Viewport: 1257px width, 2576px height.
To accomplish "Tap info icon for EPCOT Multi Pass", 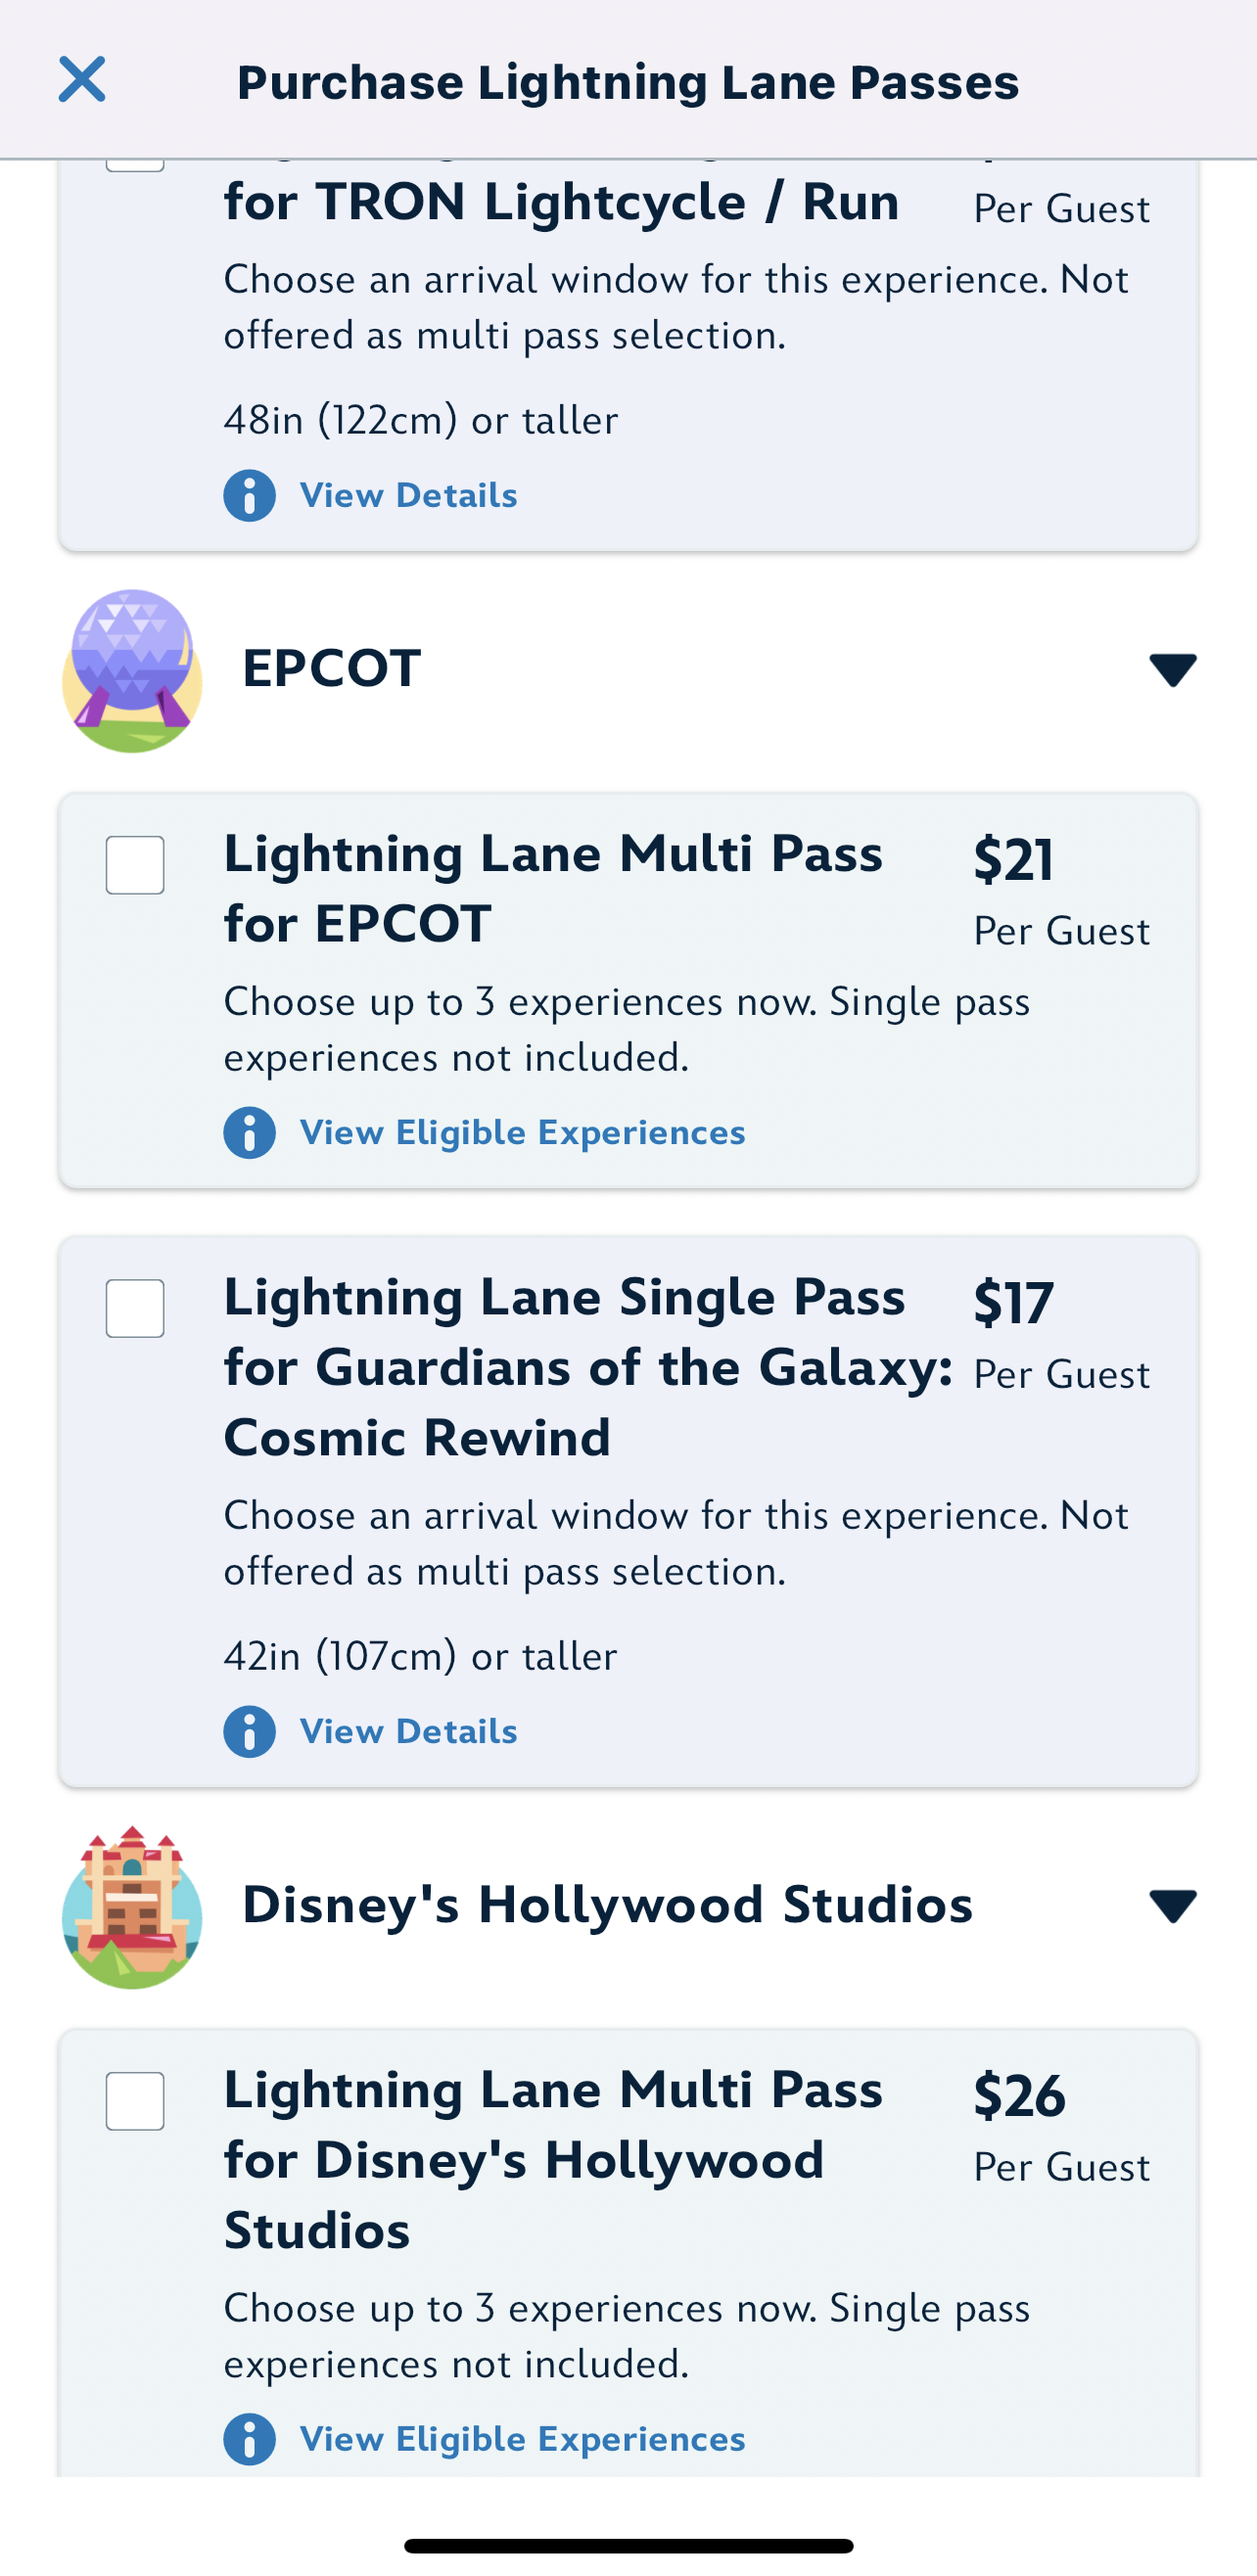I will (249, 1132).
